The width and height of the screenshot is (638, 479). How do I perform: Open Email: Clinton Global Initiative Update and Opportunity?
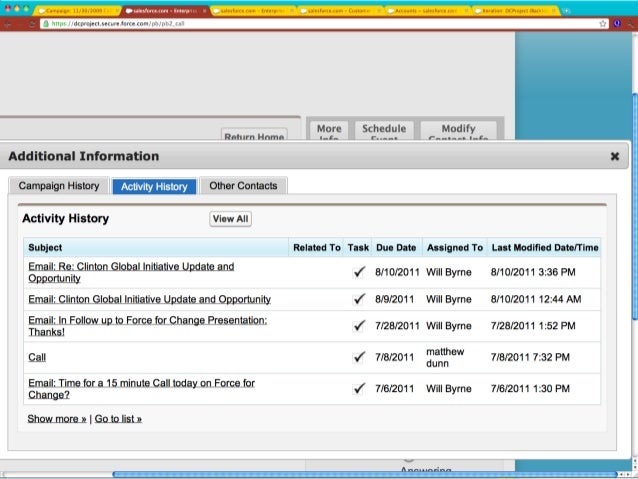[149, 299]
